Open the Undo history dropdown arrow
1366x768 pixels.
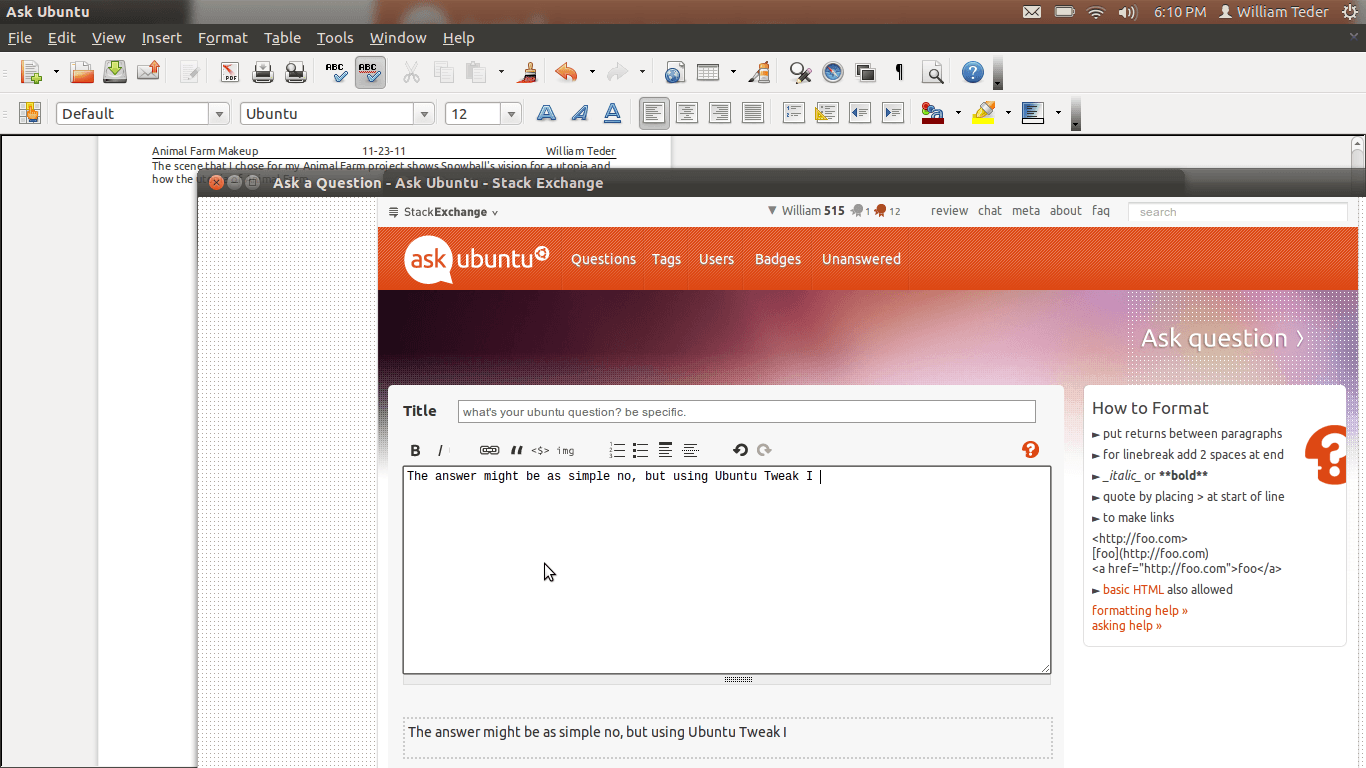click(592, 72)
